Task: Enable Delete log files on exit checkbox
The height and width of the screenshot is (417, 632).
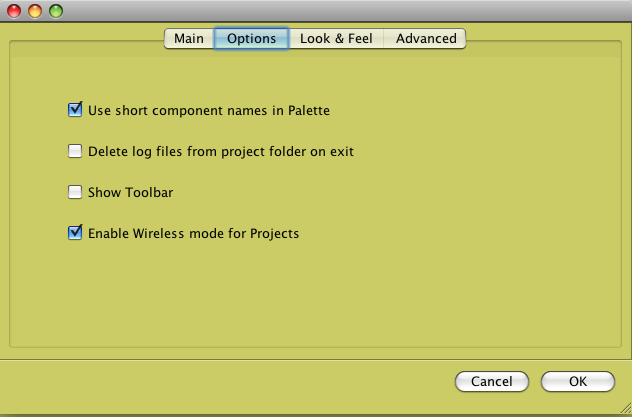Action: [75, 151]
